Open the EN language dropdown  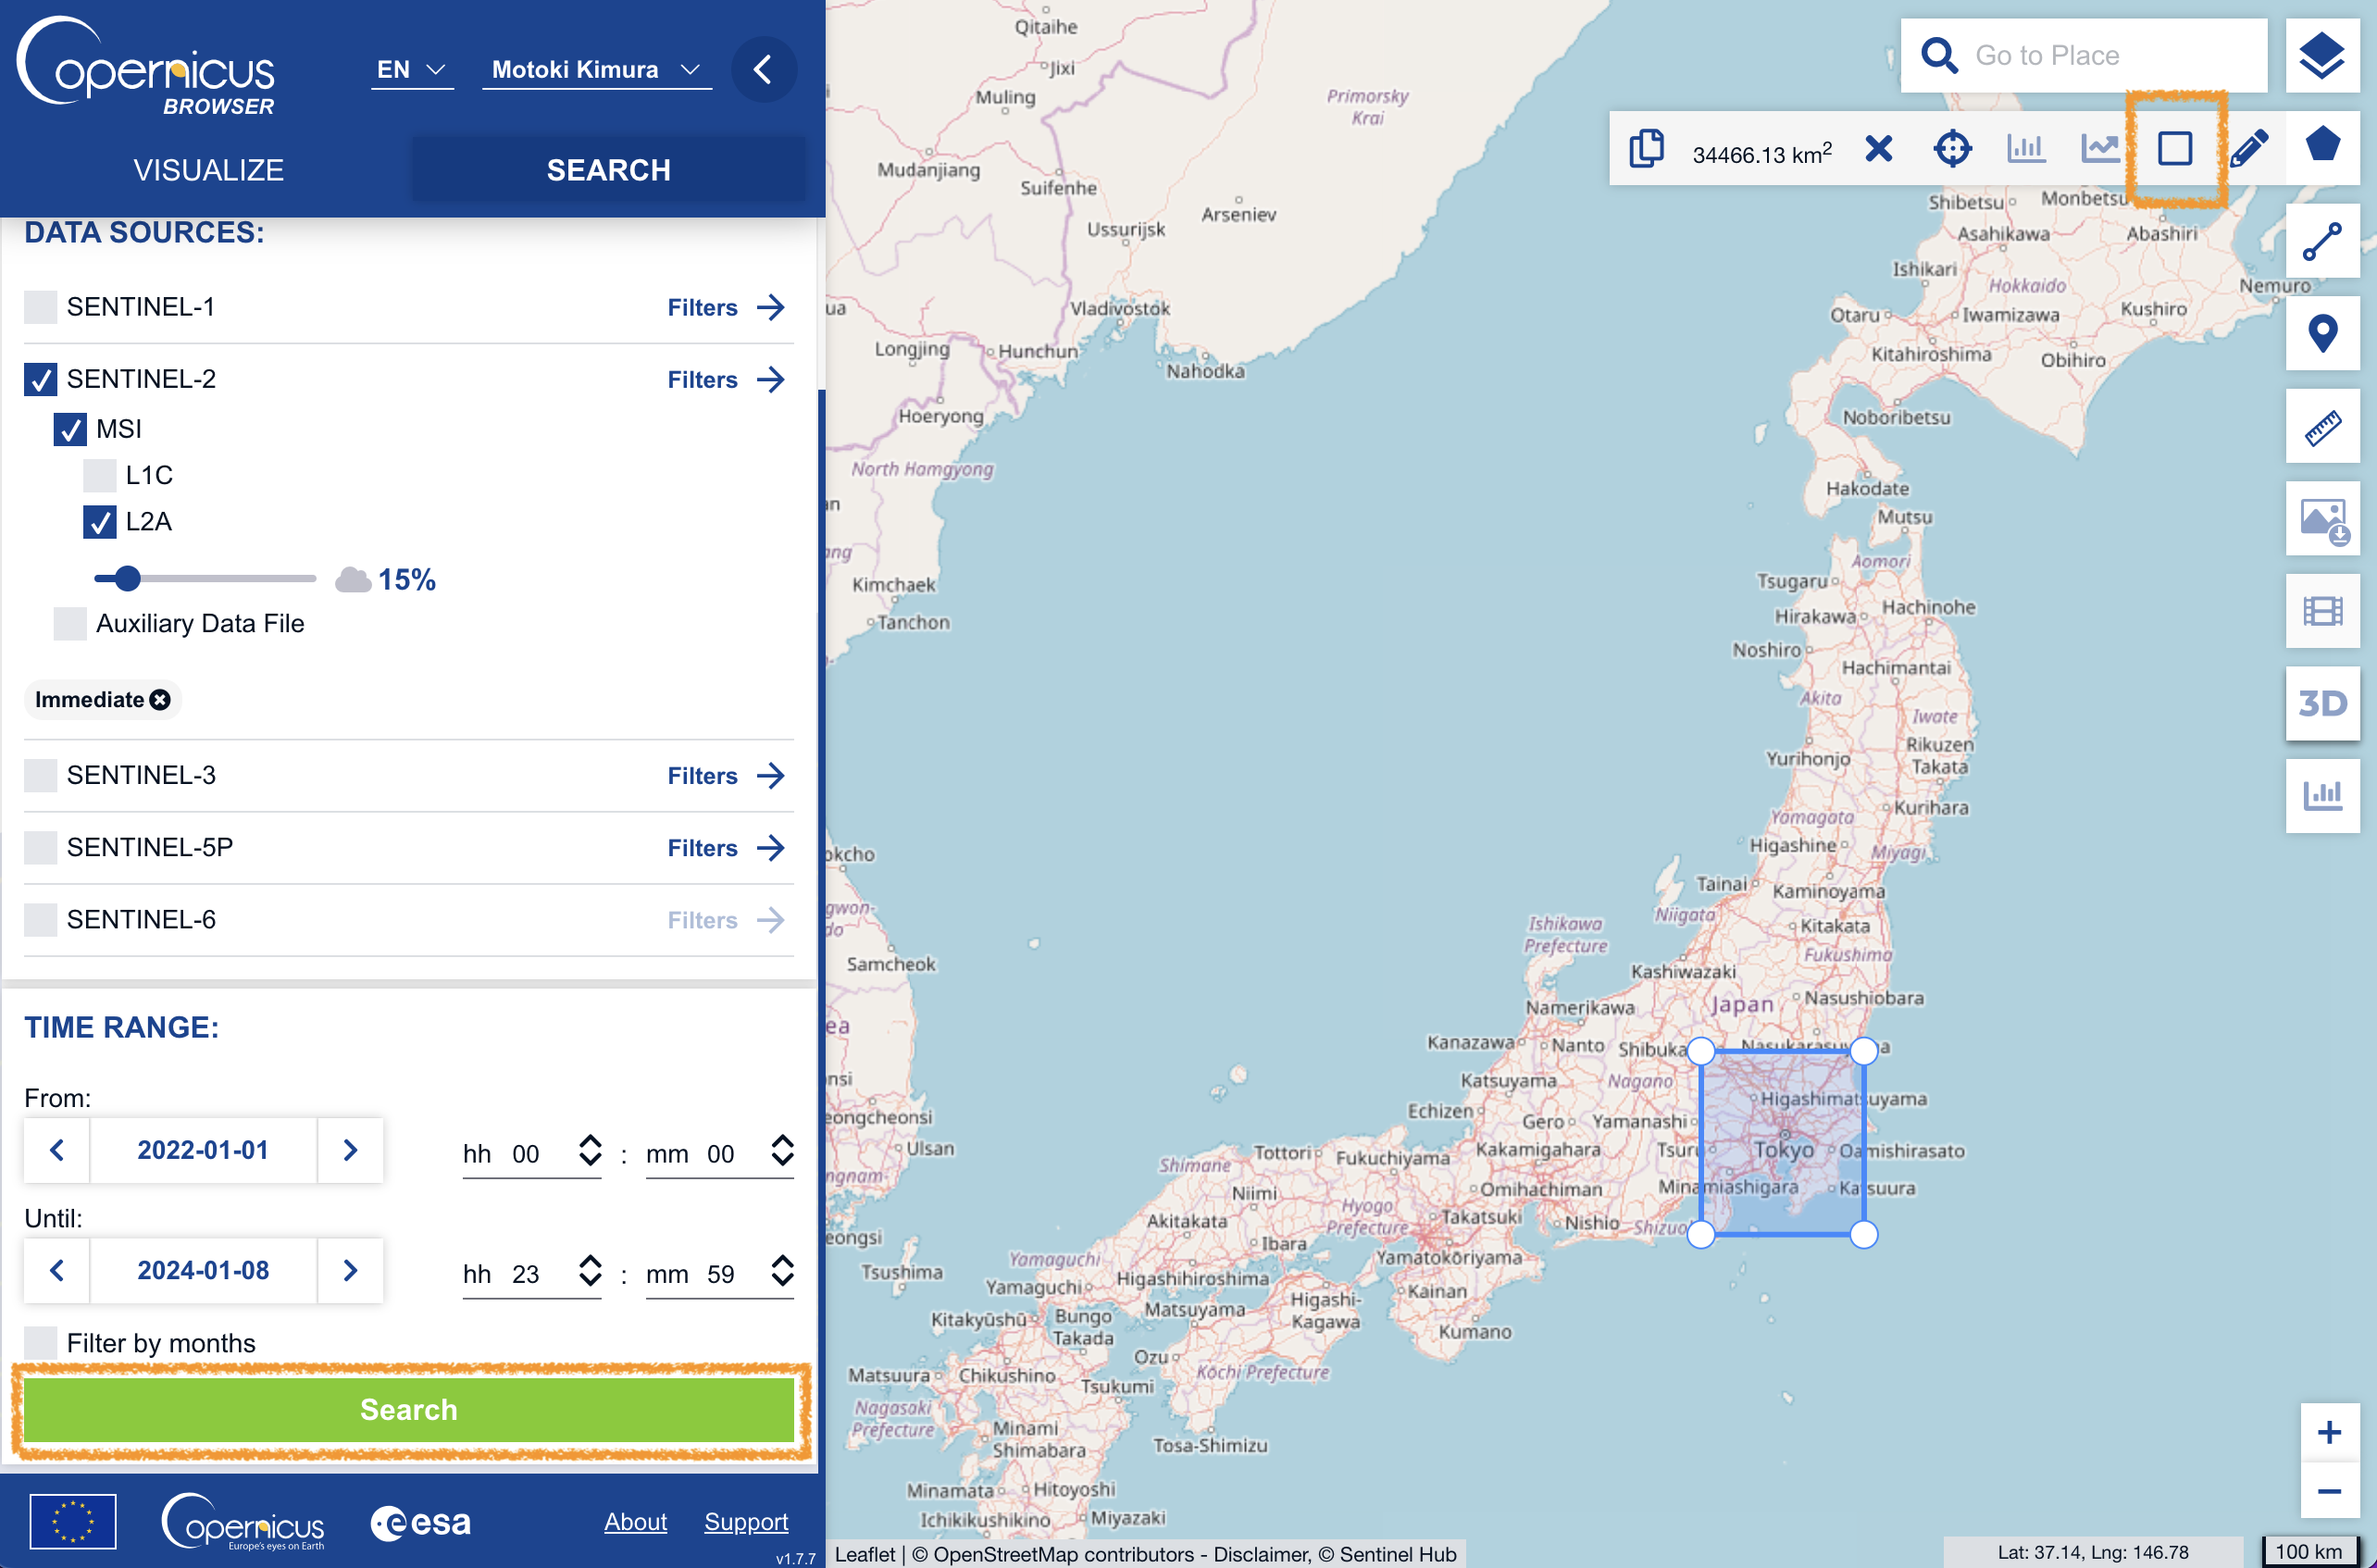[x=411, y=69]
